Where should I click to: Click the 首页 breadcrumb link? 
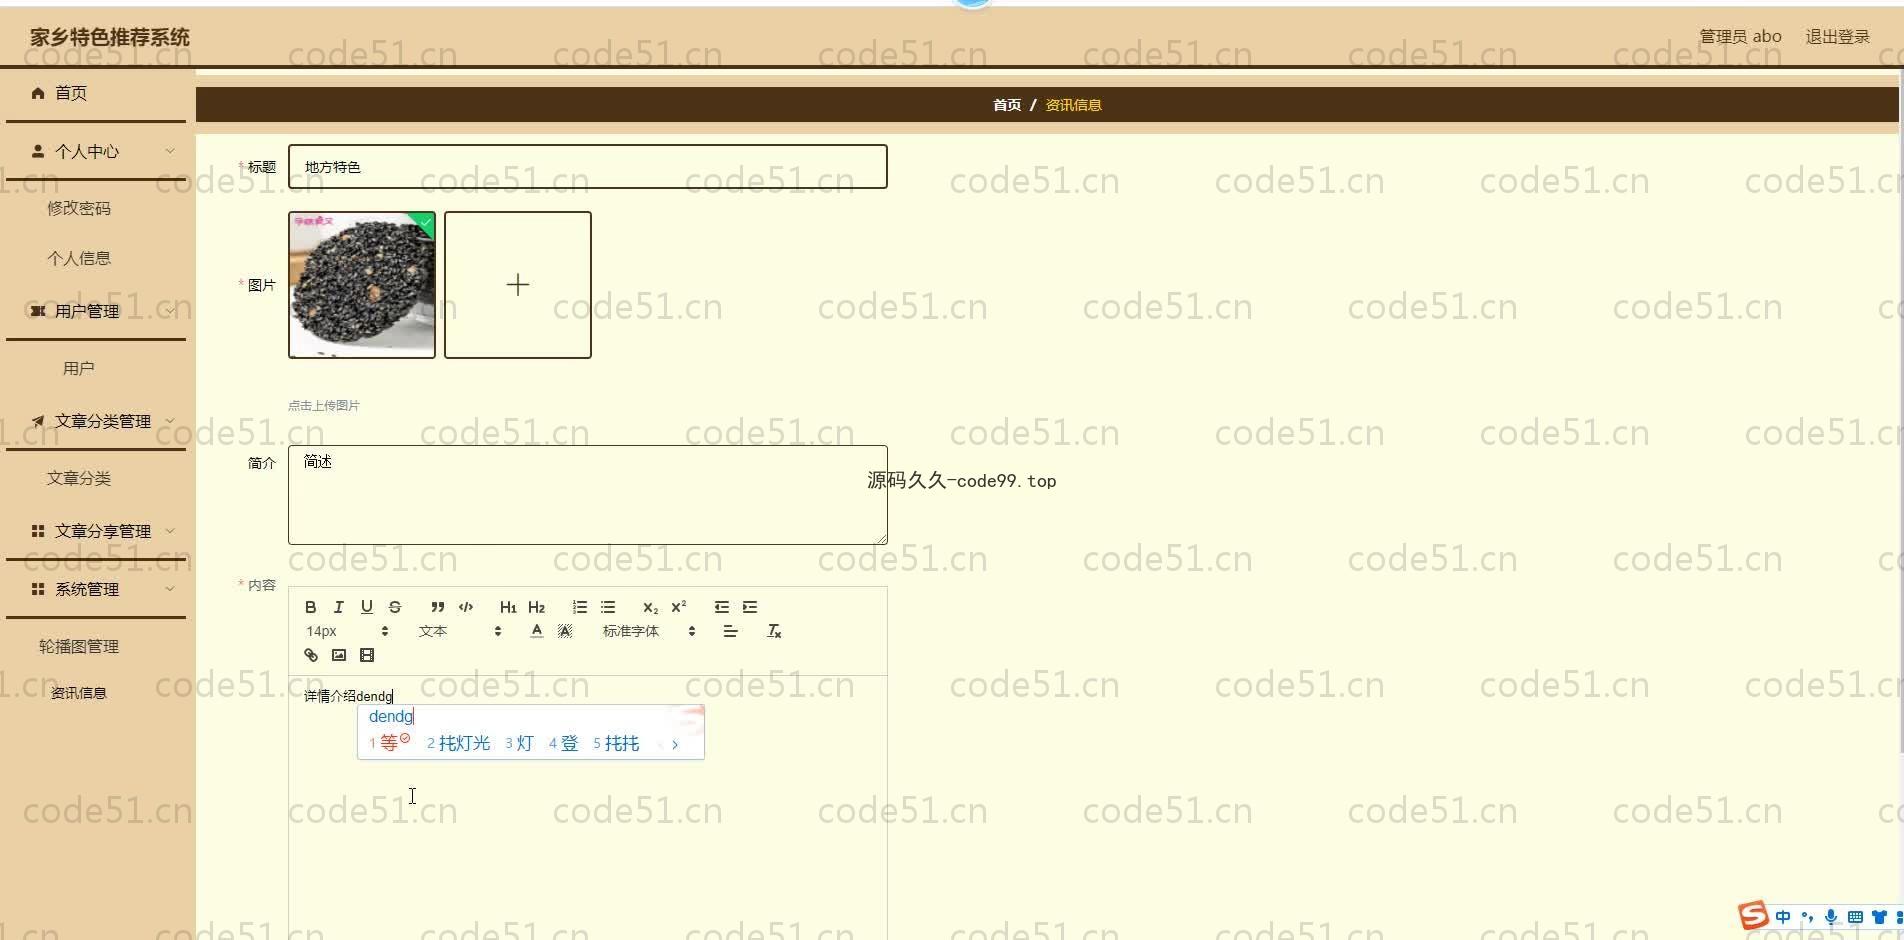click(1007, 105)
